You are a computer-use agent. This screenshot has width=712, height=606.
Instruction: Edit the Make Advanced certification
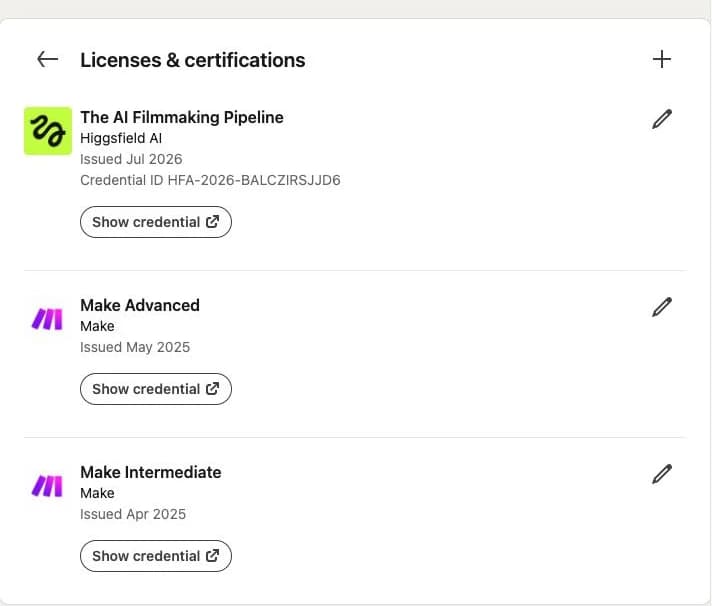point(662,307)
